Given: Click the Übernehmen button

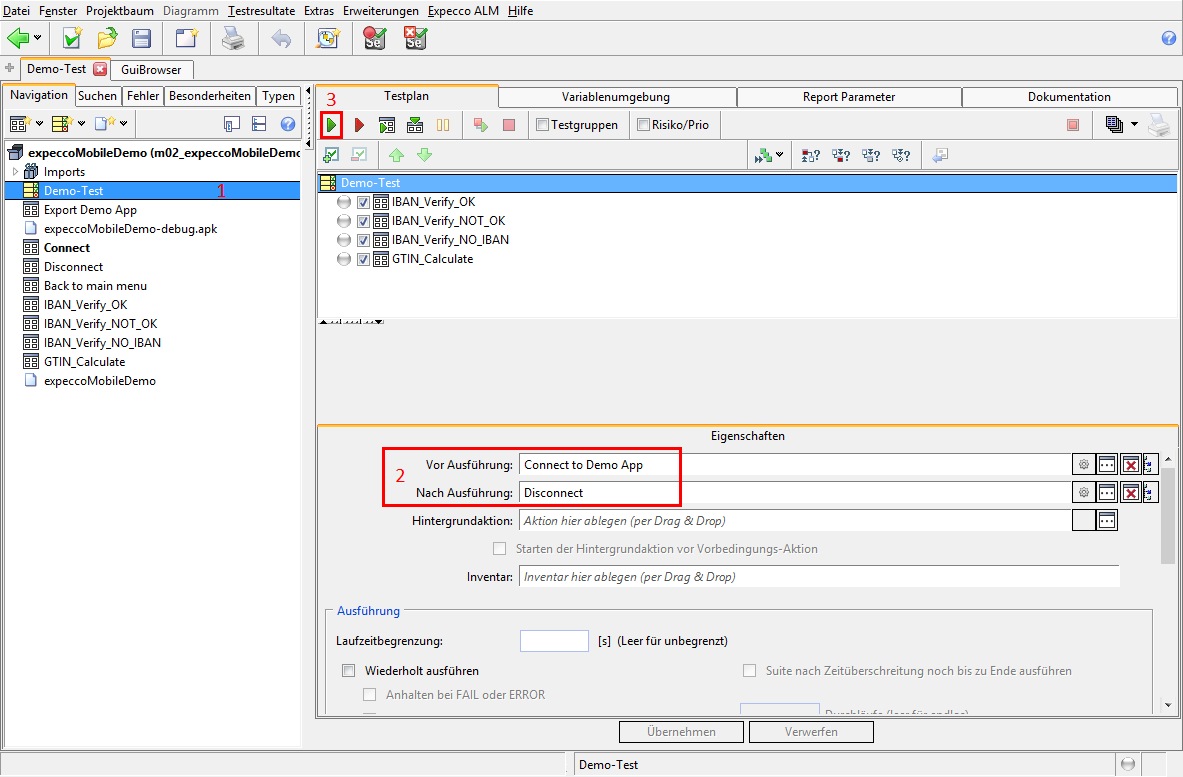Looking at the screenshot, I should pos(681,732).
